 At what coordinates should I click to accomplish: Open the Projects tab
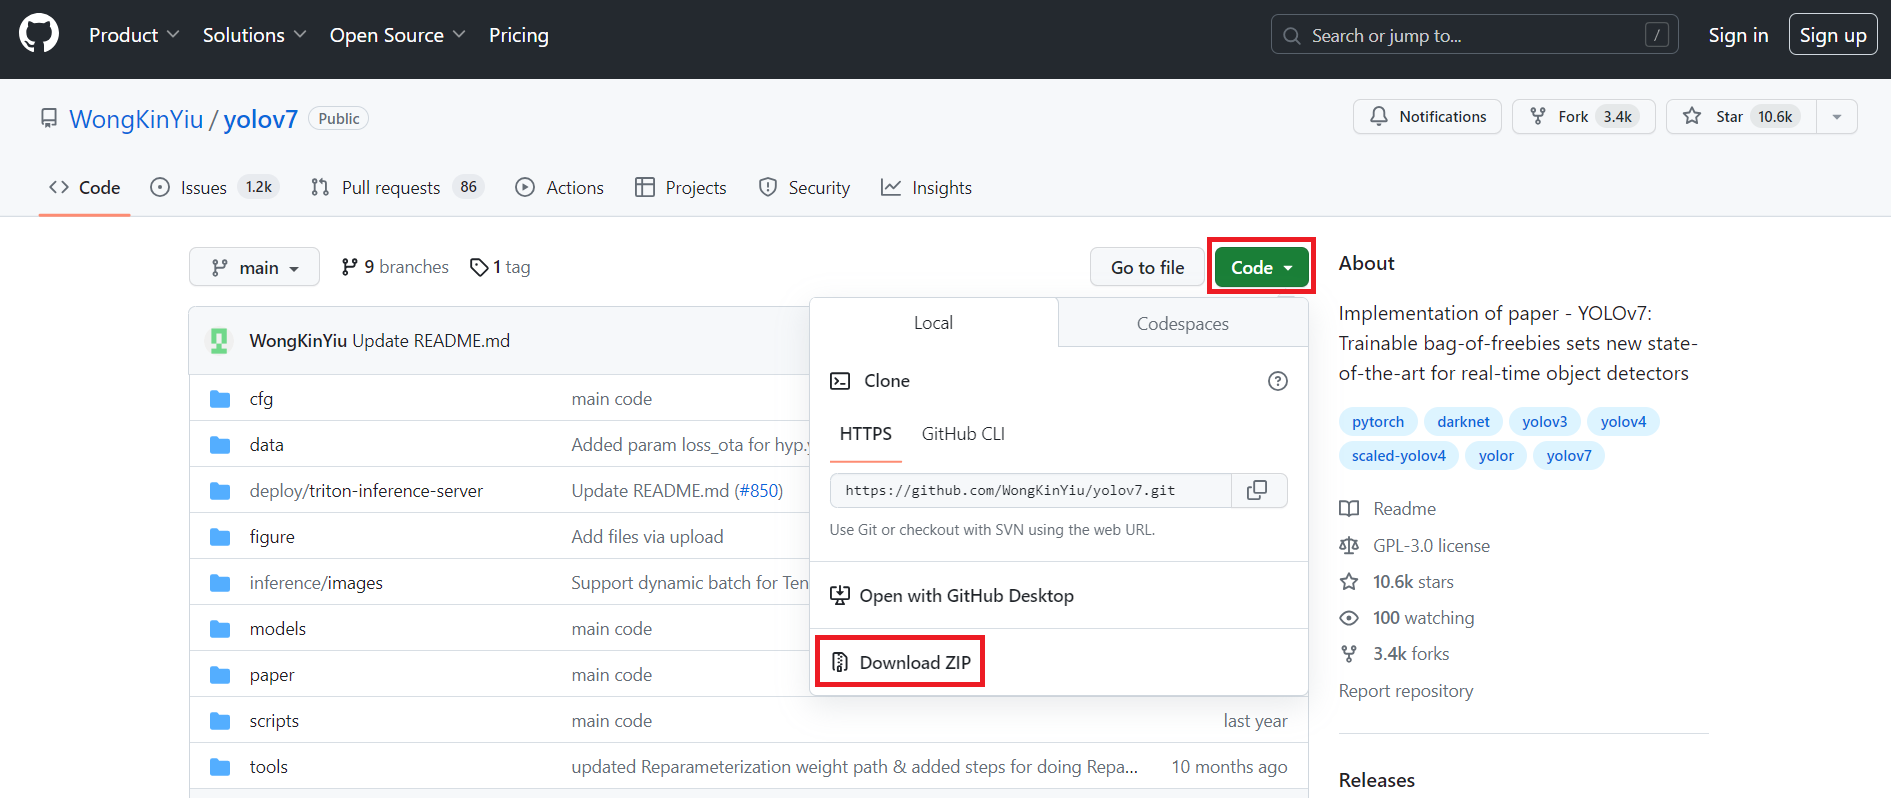point(680,188)
